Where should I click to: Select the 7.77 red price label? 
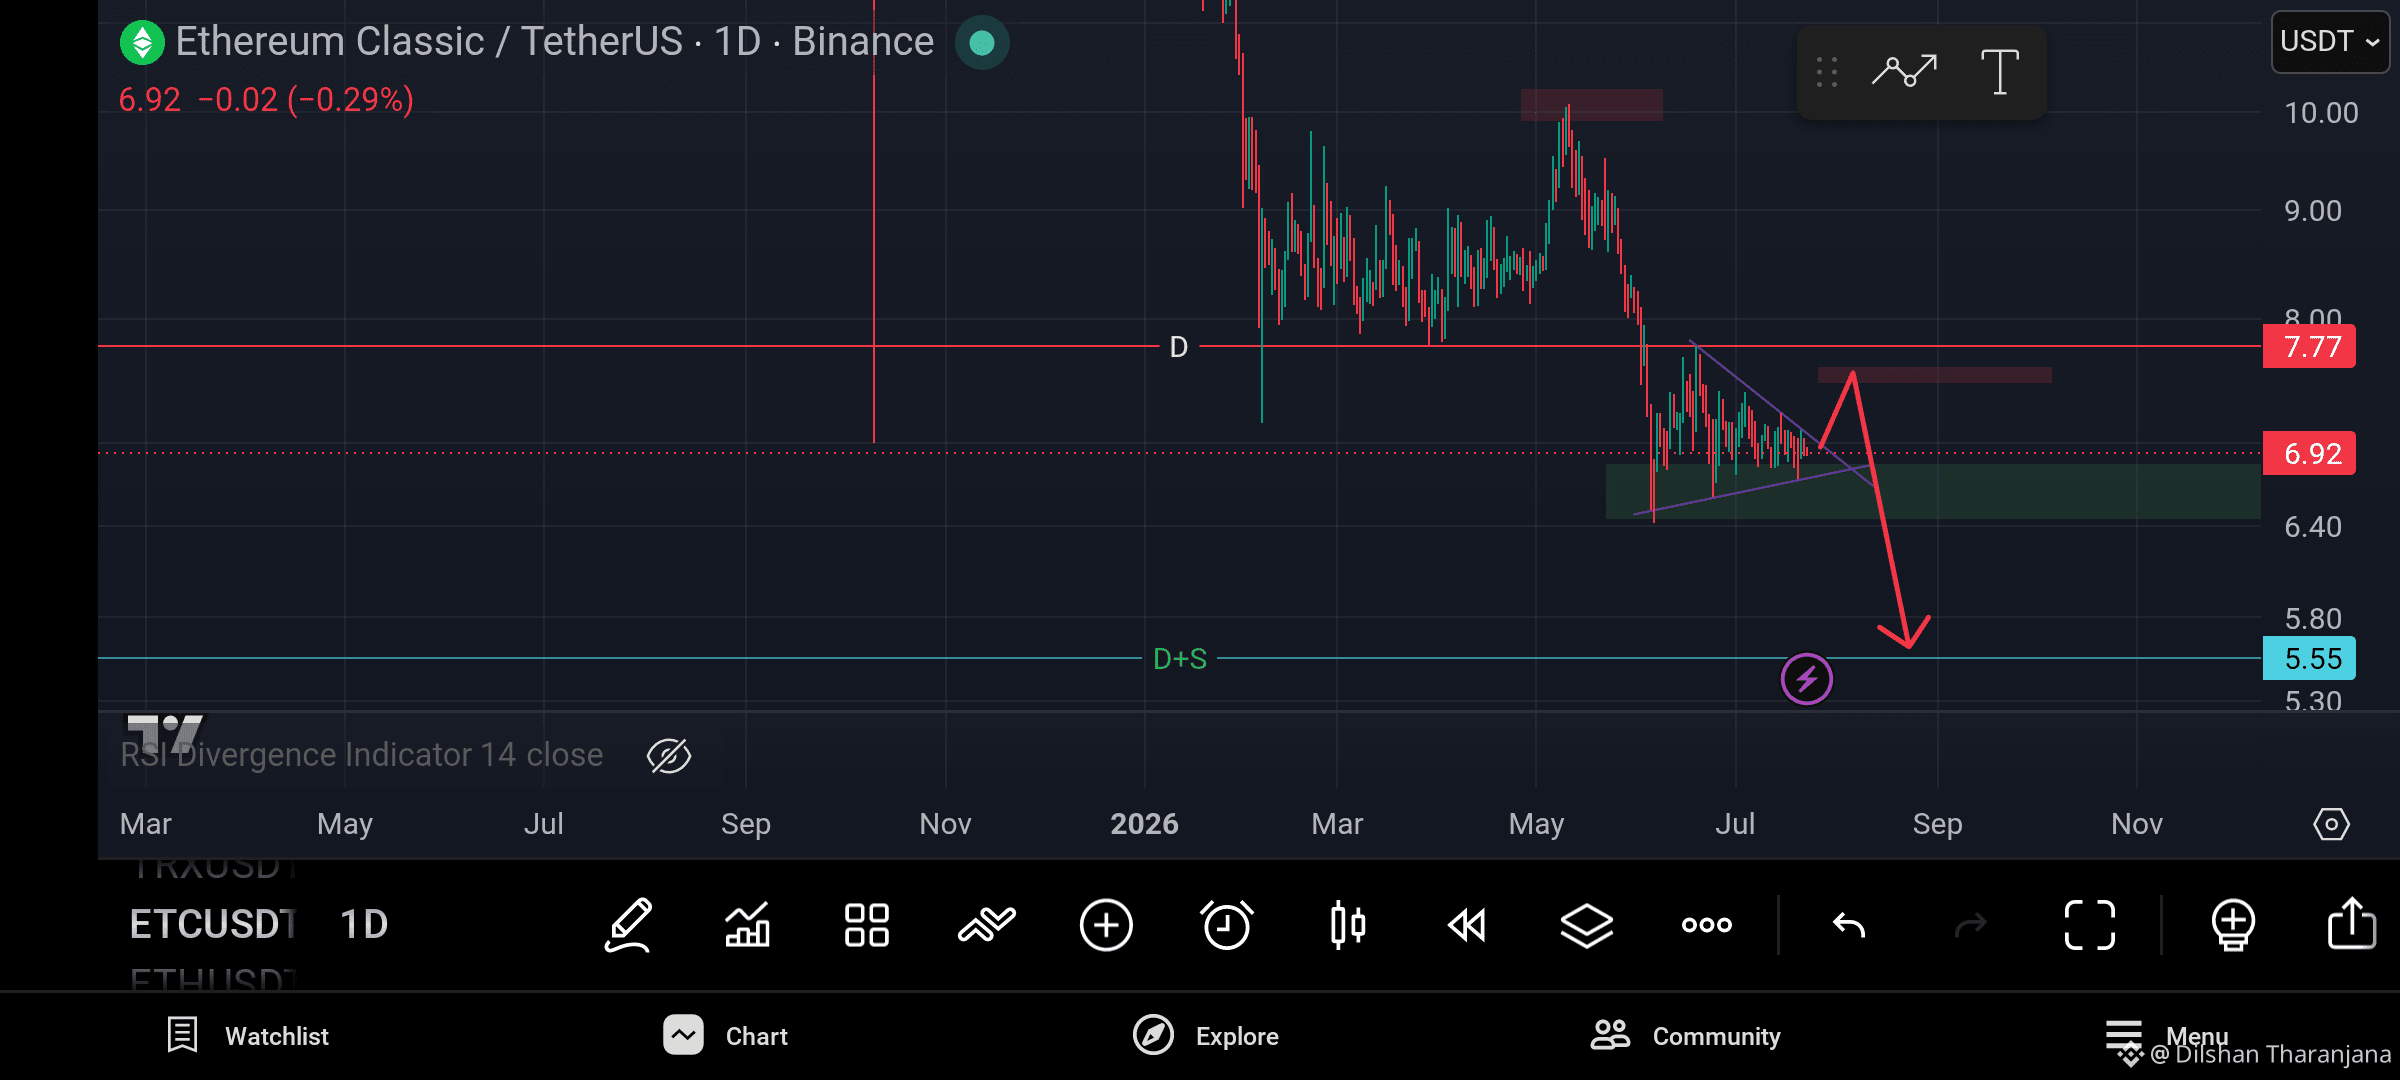coord(2310,347)
